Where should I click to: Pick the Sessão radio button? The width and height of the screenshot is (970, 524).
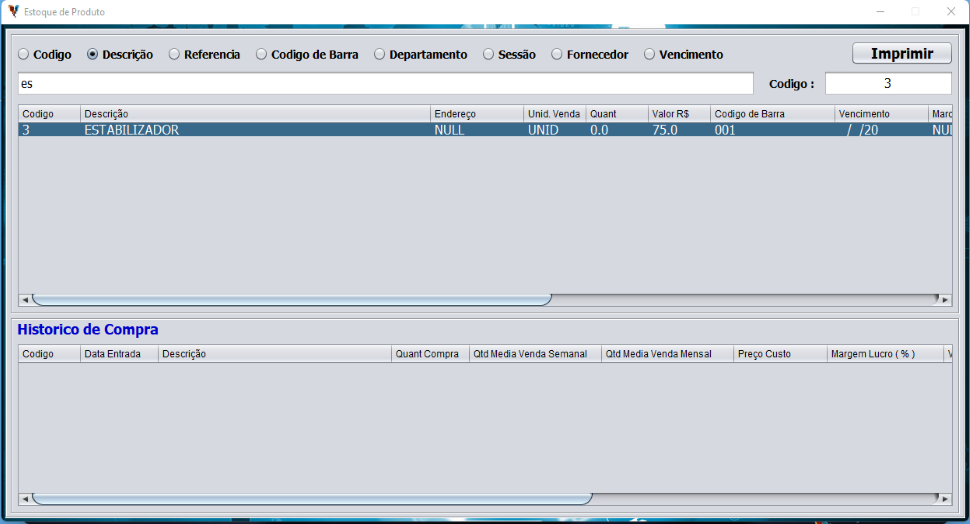coord(489,55)
